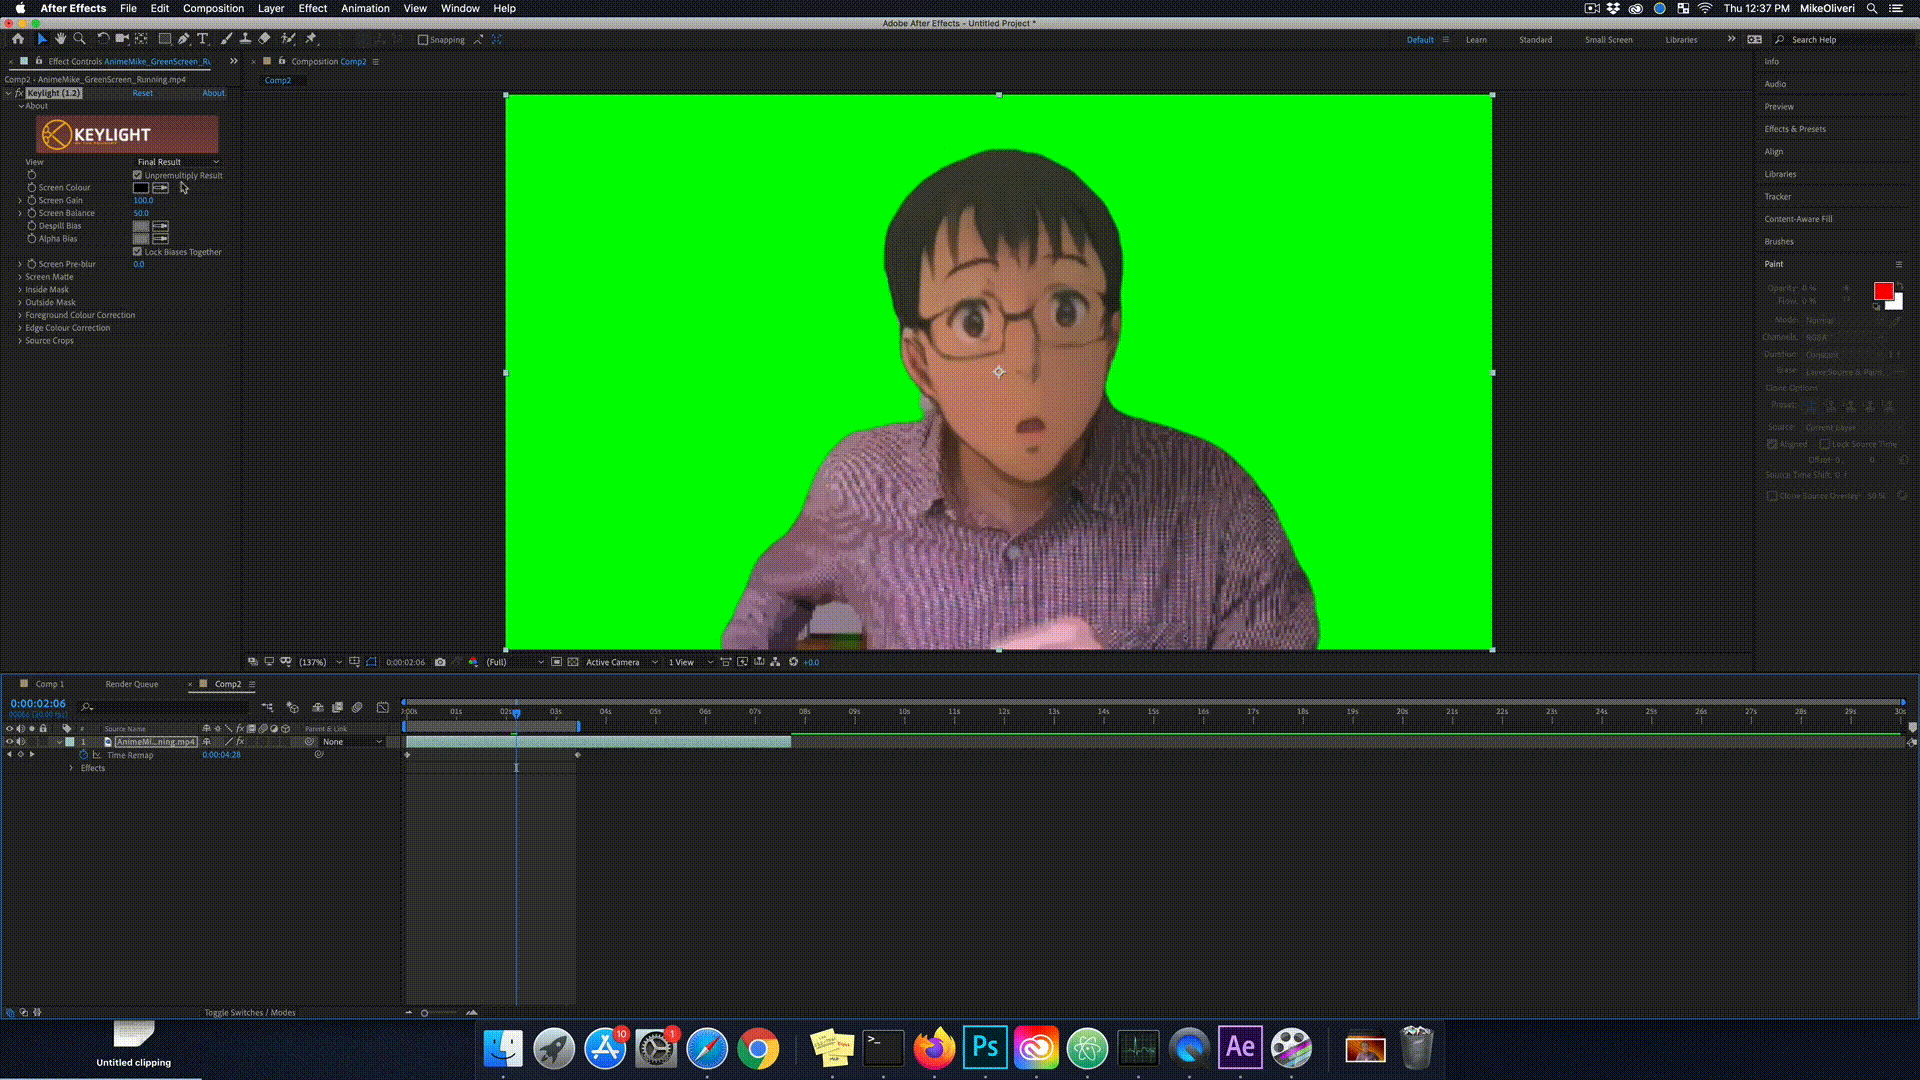Click the Screen Colour black swatch
The height and width of the screenshot is (1080, 1920).
(141, 188)
